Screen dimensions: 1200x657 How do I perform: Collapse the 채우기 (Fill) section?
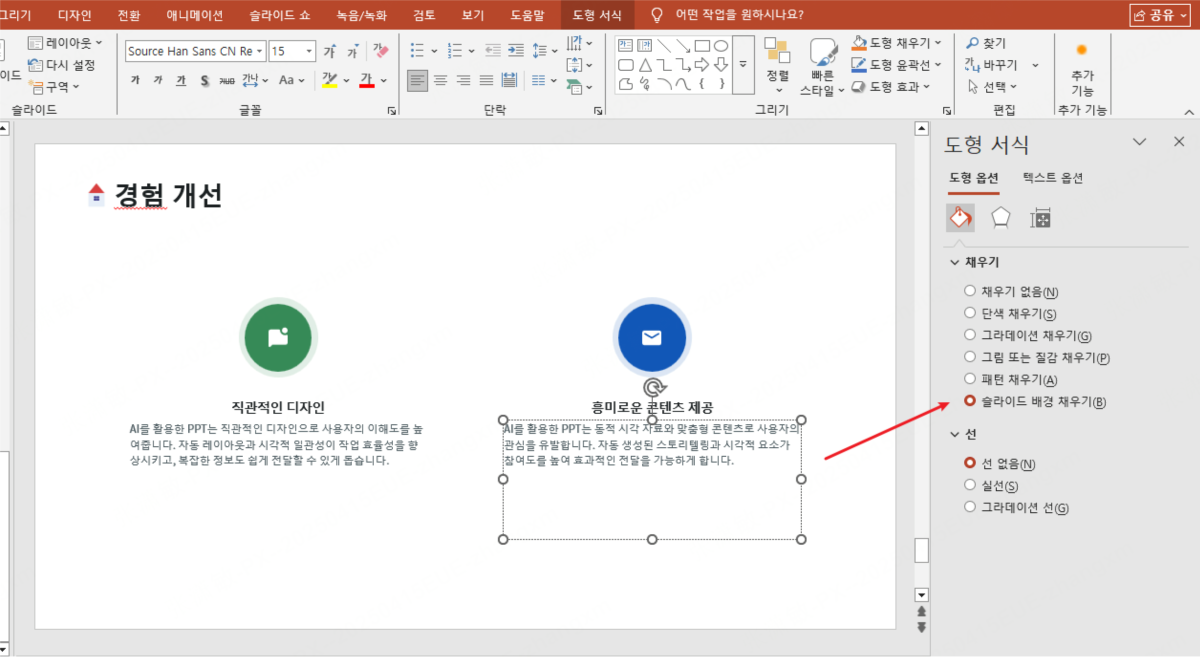[x=954, y=262]
